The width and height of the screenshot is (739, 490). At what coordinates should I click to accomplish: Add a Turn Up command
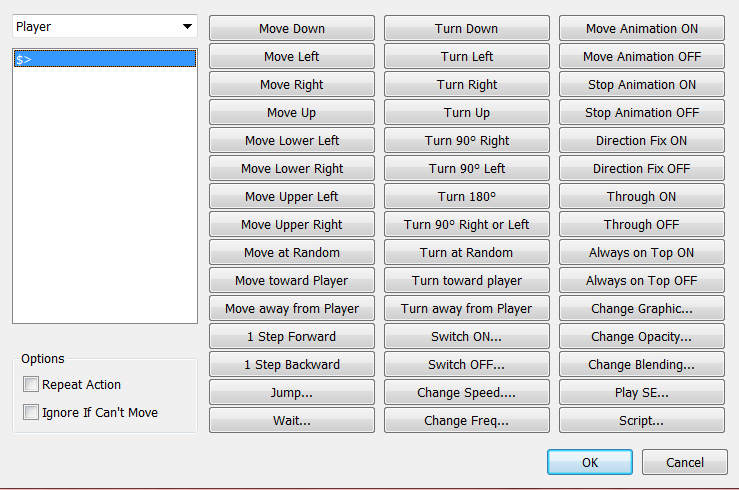pyautogui.click(x=467, y=113)
